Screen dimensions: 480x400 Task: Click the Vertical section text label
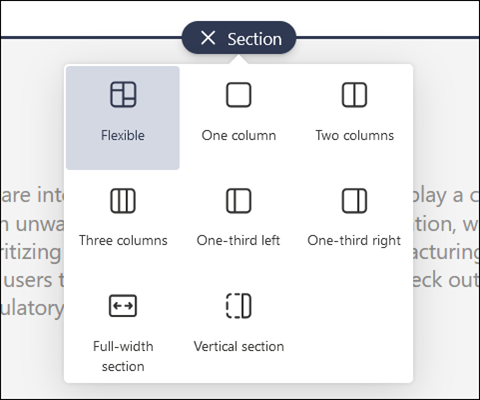pos(239,346)
